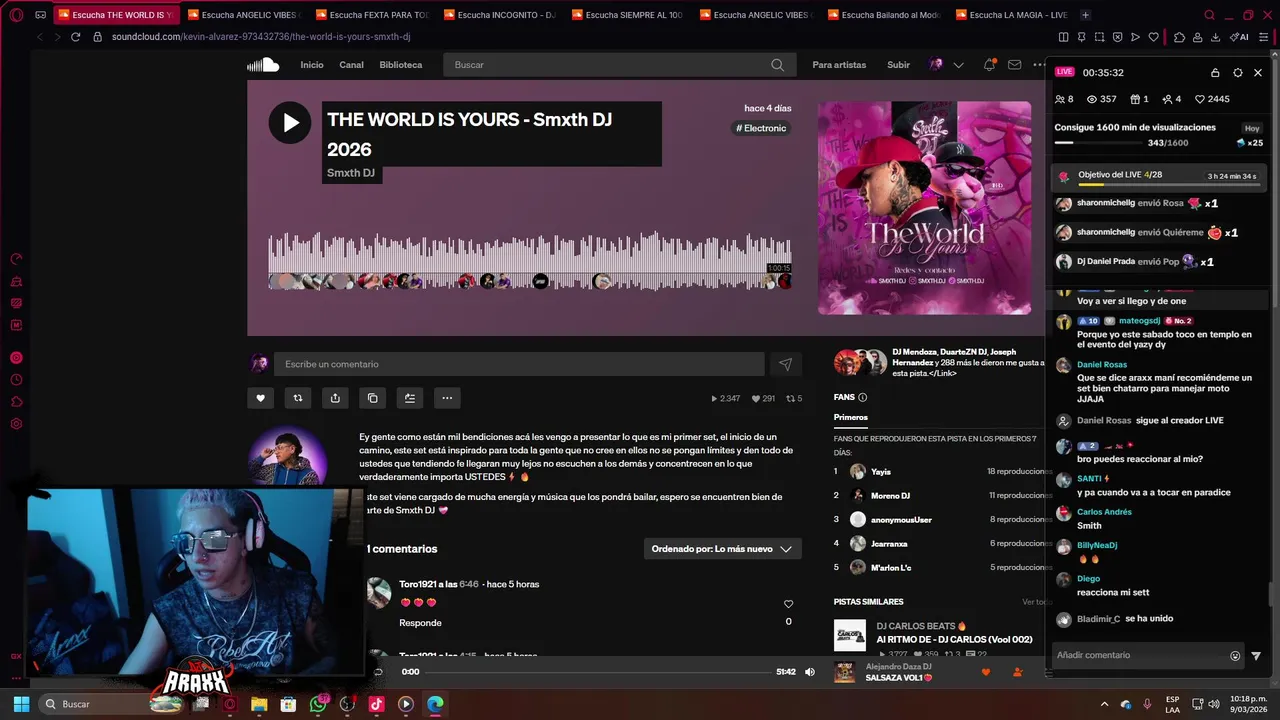Close the LIVE panel

click(1258, 73)
